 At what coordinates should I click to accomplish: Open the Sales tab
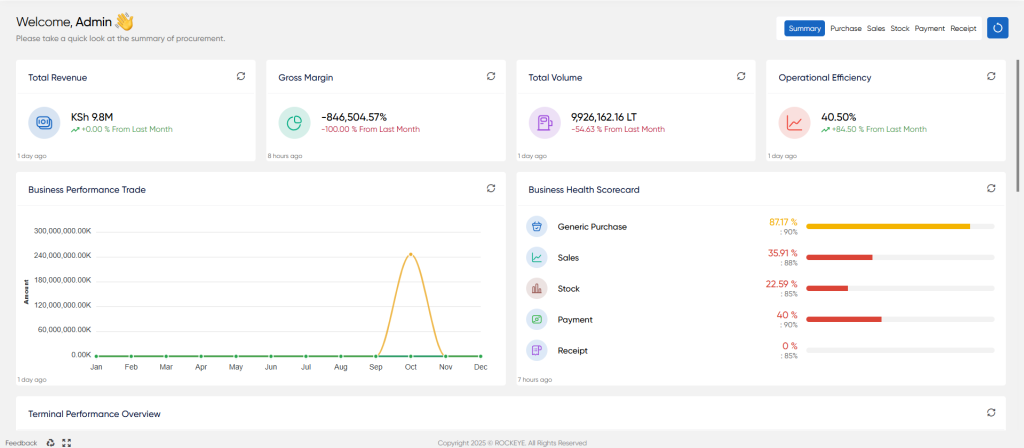point(876,29)
